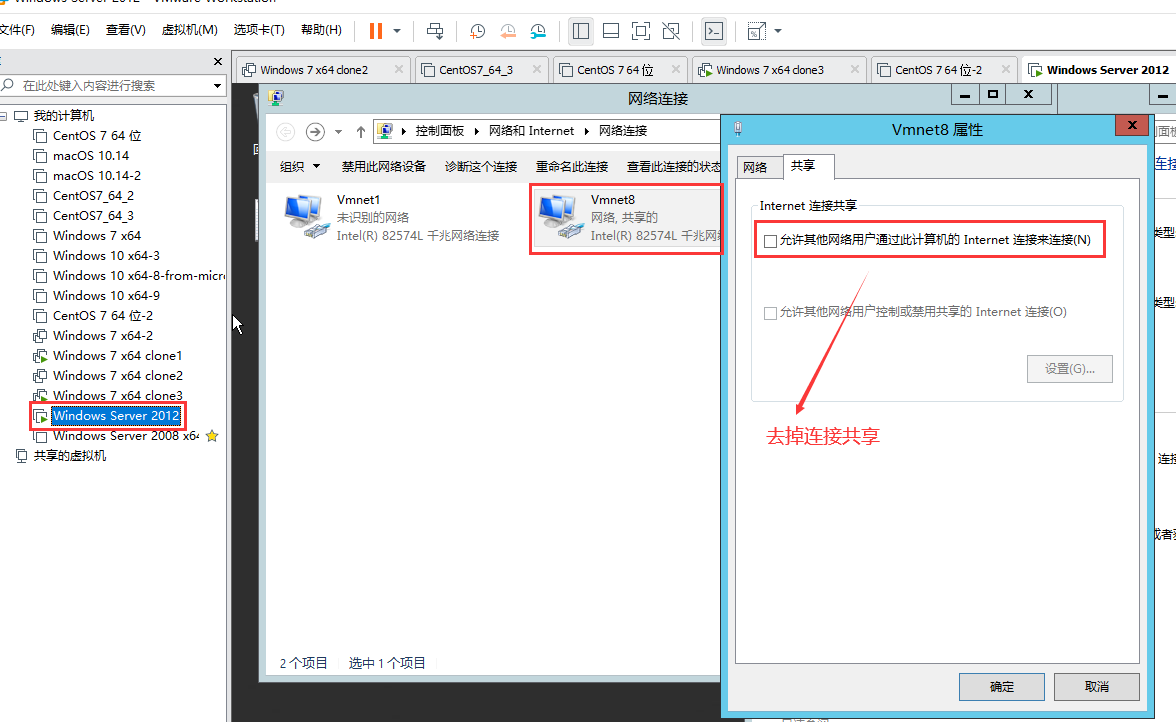Open the 选项卡(T) menu
This screenshot has height=722, width=1176.
[x=259, y=30]
